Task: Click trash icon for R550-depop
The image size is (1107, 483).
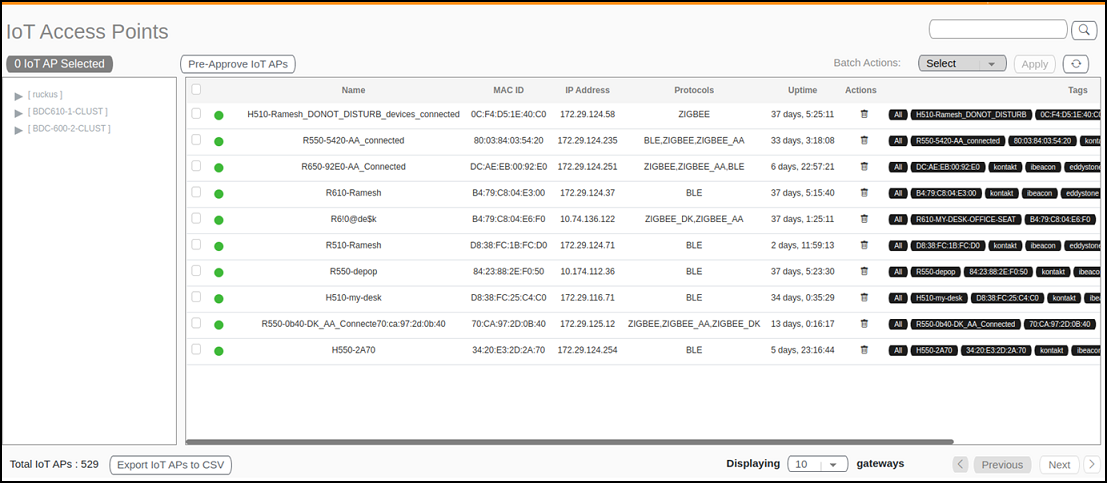Action: pyautogui.click(x=864, y=271)
